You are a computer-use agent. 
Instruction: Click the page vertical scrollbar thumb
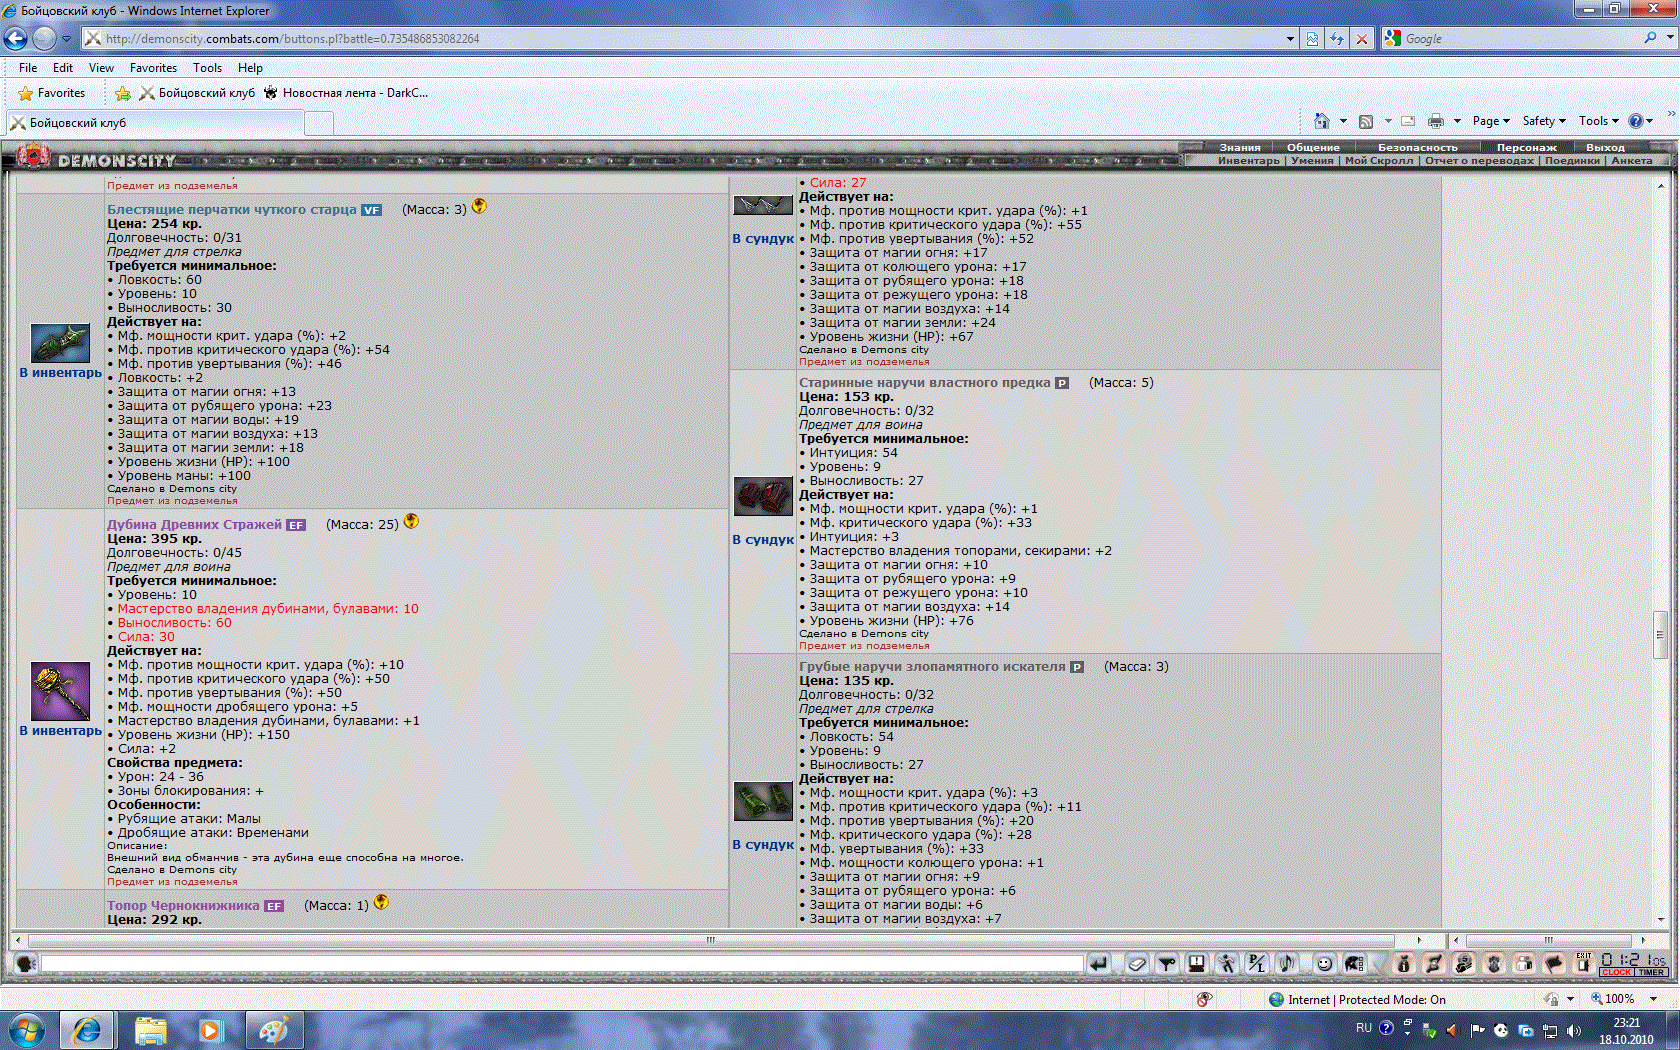(1661, 634)
